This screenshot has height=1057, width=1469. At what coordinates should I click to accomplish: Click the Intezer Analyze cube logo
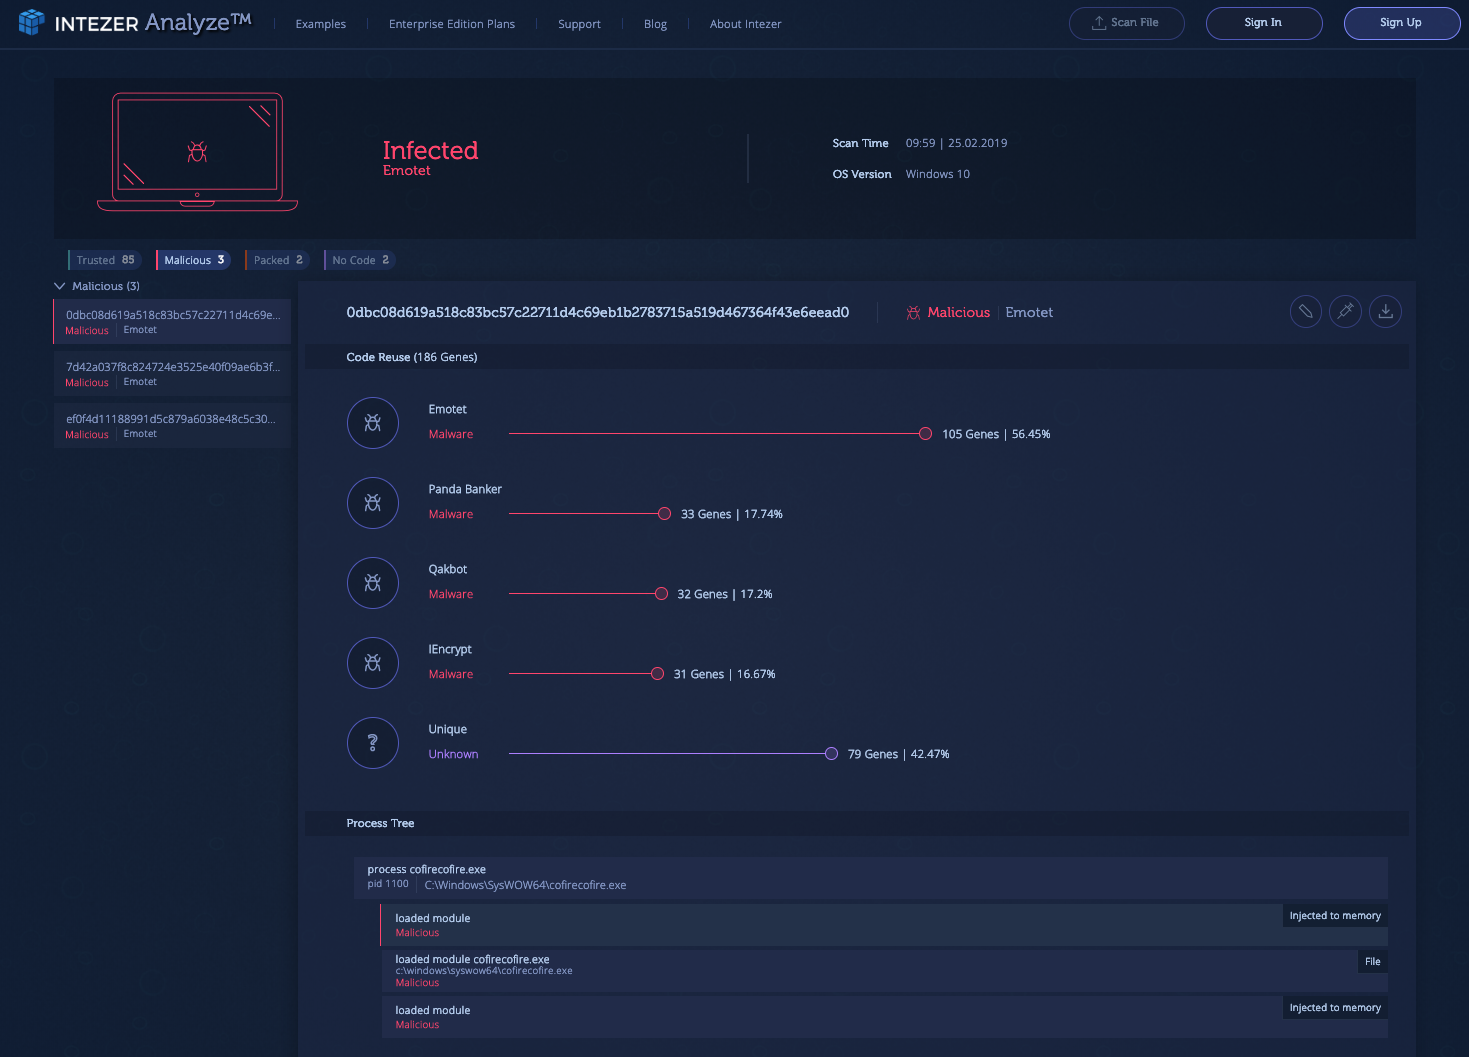[32, 22]
